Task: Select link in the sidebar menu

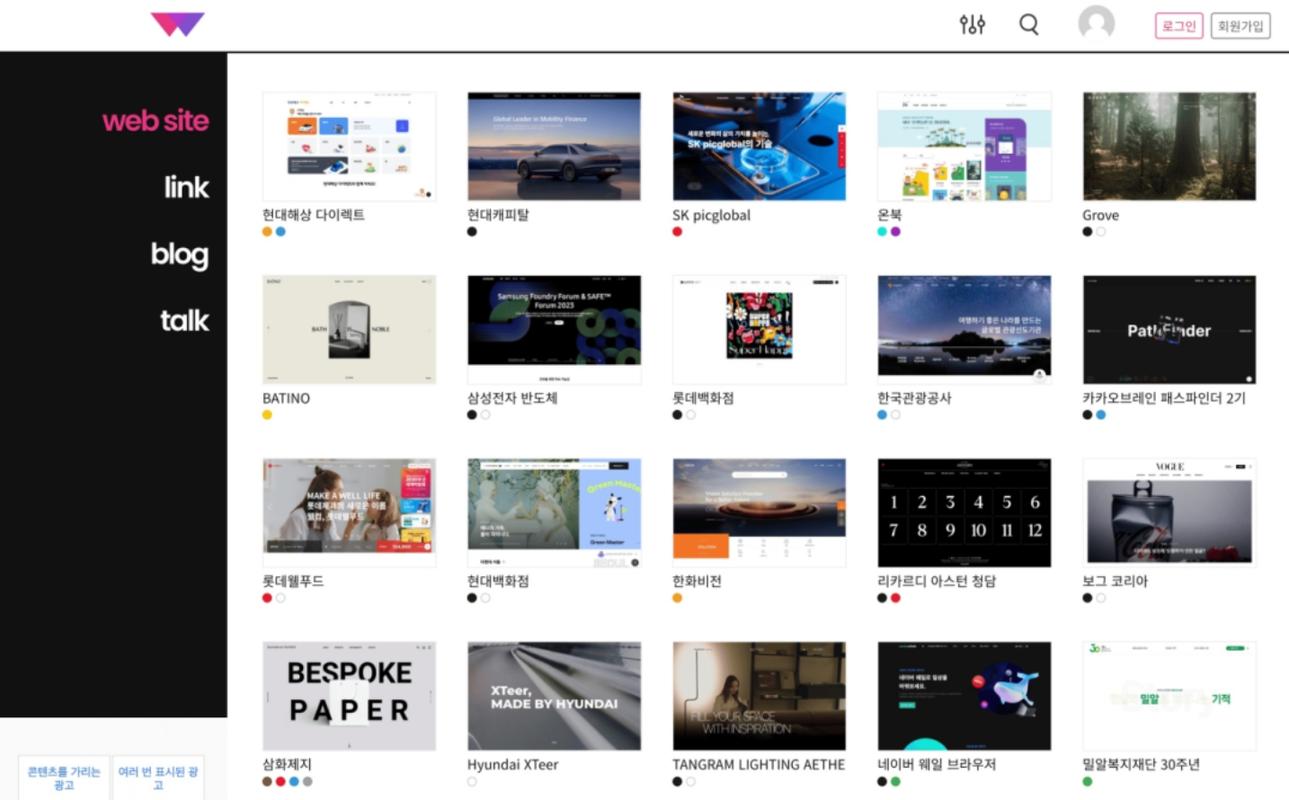Action: pyautogui.click(x=186, y=187)
